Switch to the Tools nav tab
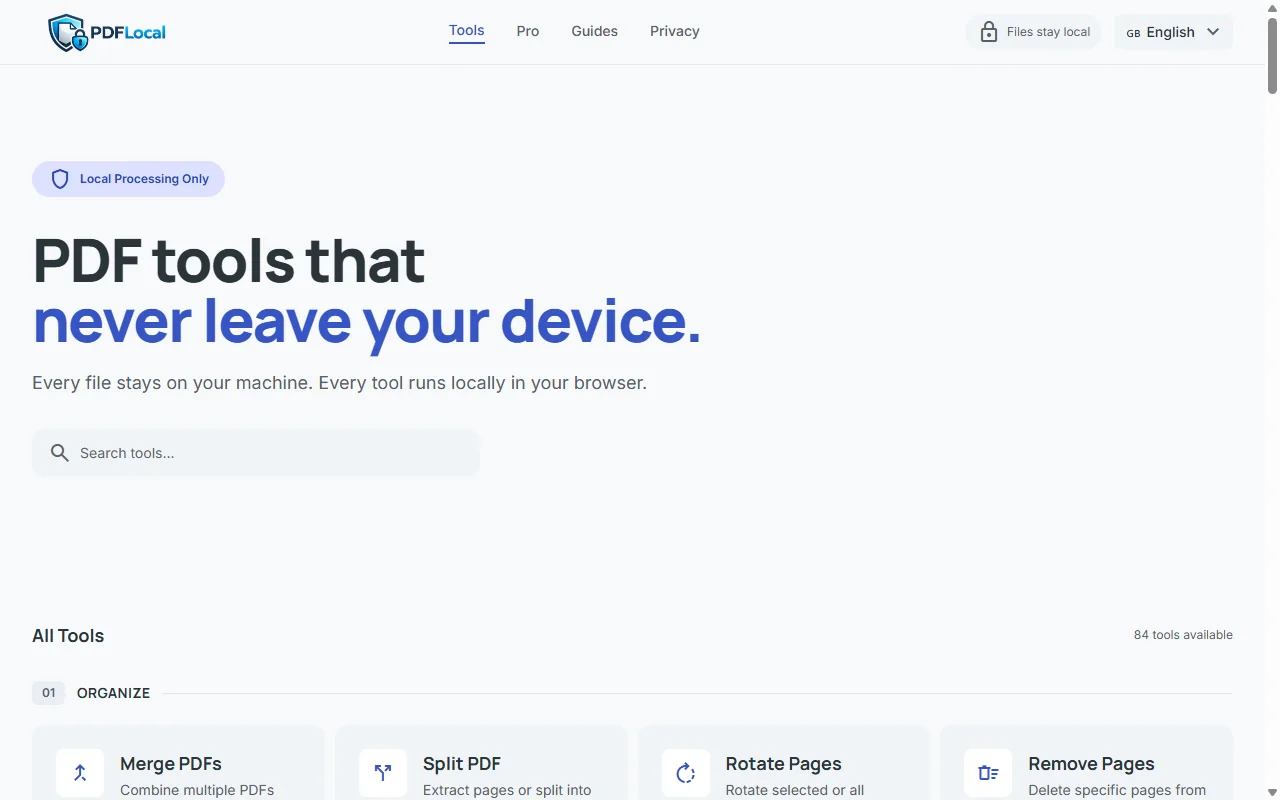This screenshot has height=800, width=1280. 467,31
